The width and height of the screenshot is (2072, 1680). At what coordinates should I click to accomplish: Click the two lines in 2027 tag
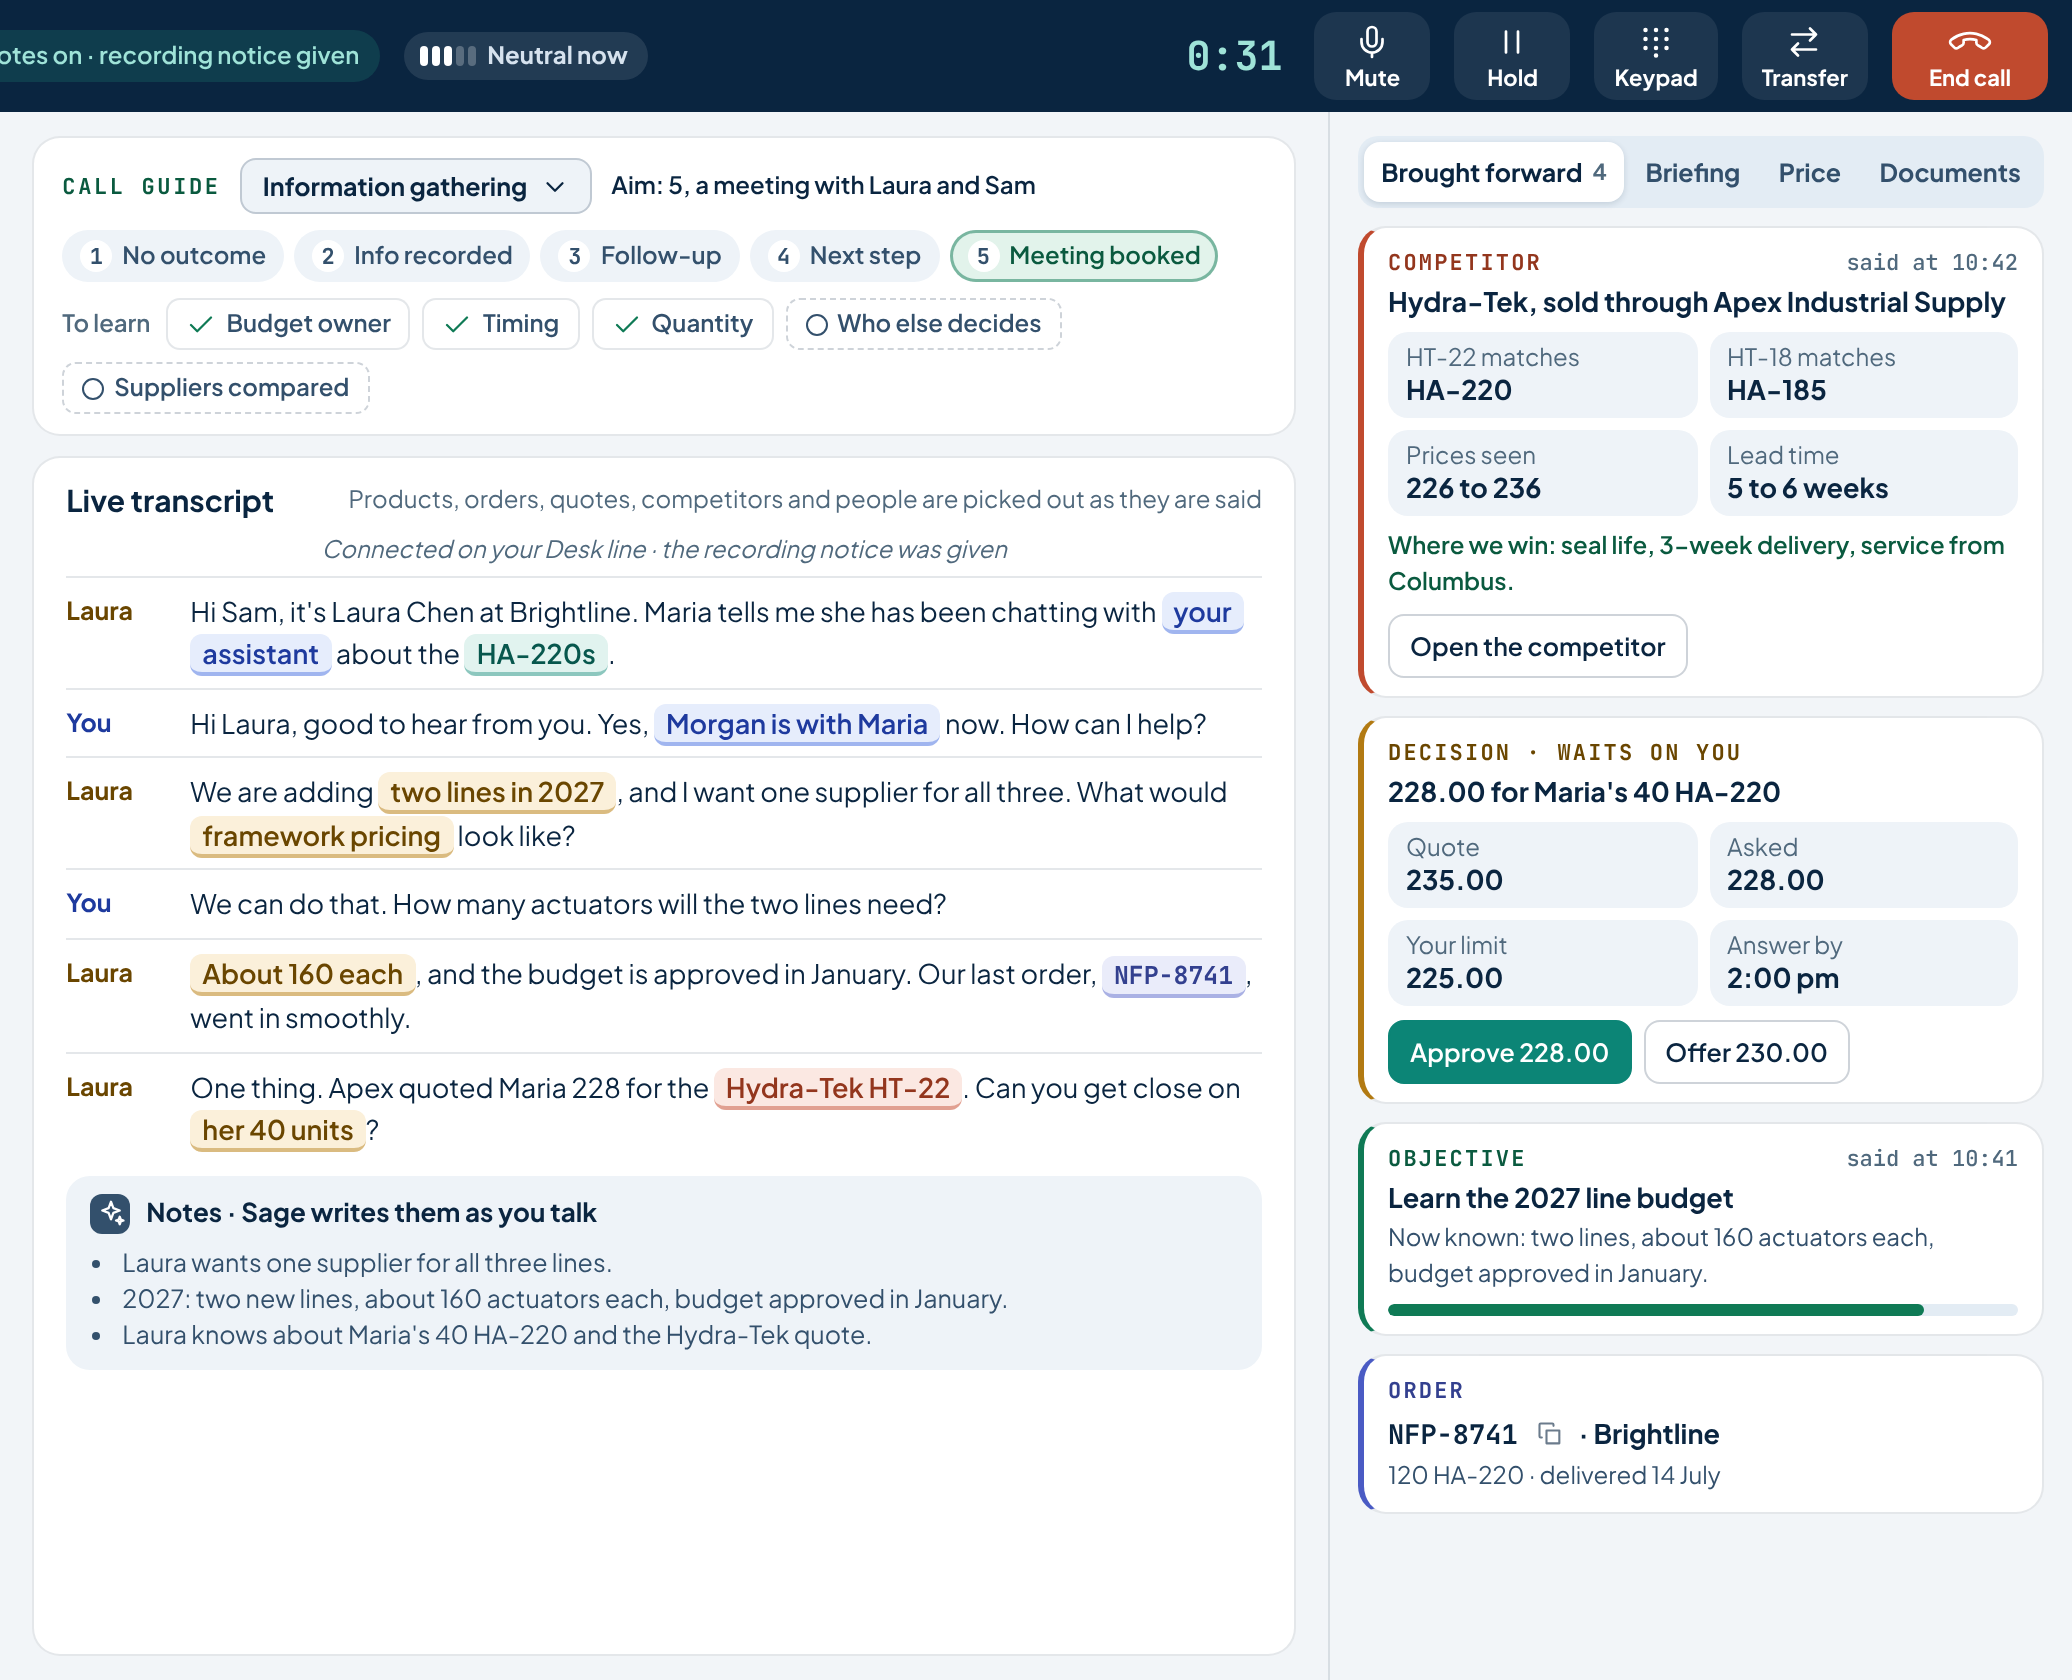pyautogui.click(x=496, y=793)
